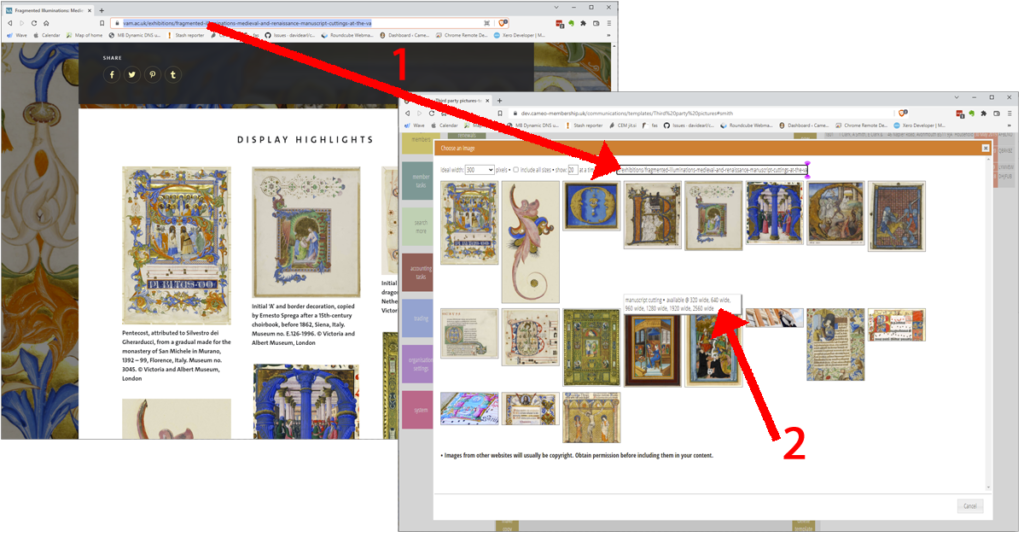Open Dashboard - Cameo bookmark in Cameo window
Image resolution: width=1024 pixels, height=537 pixels.
click(x=804, y=125)
